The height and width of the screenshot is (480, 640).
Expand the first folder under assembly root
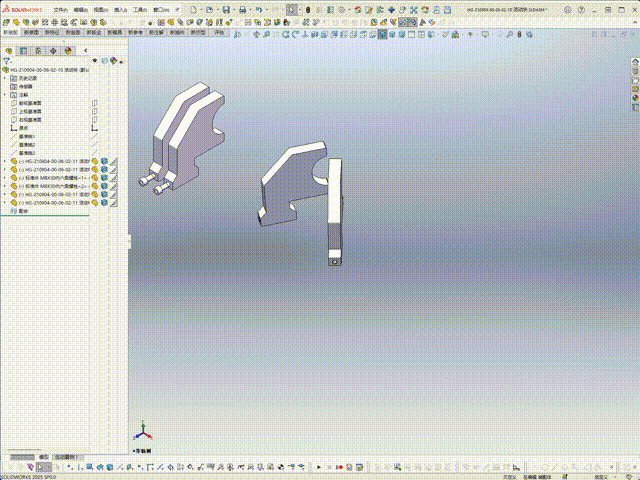[5, 78]
